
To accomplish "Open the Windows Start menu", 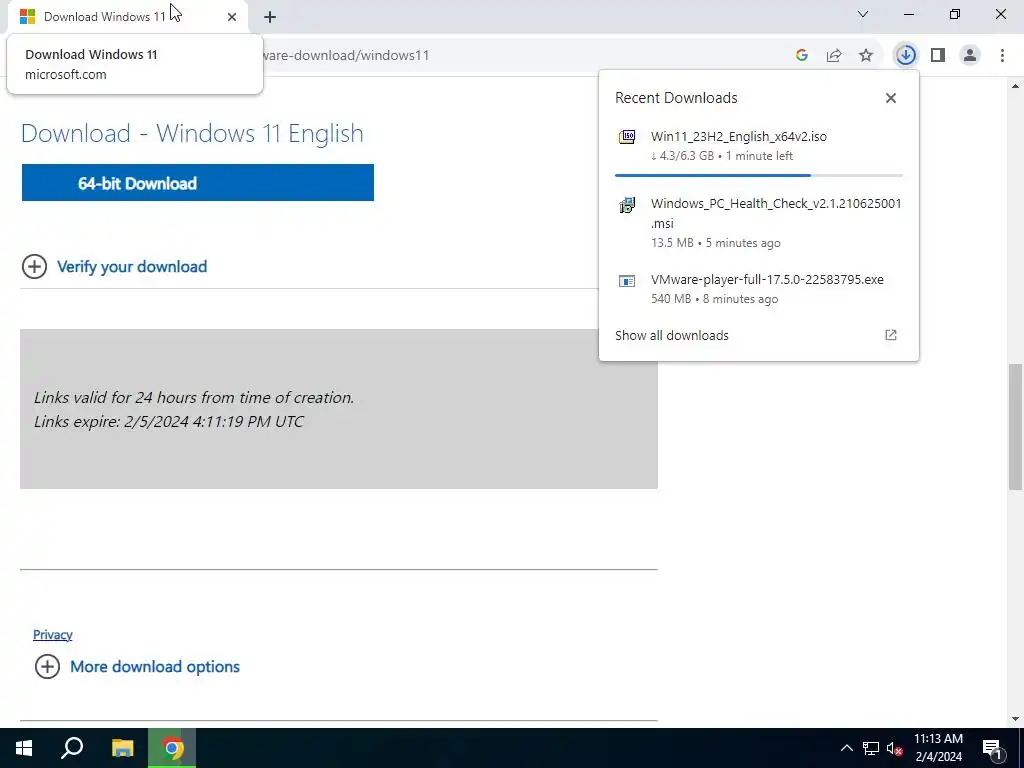I will (x=24, y=748).
